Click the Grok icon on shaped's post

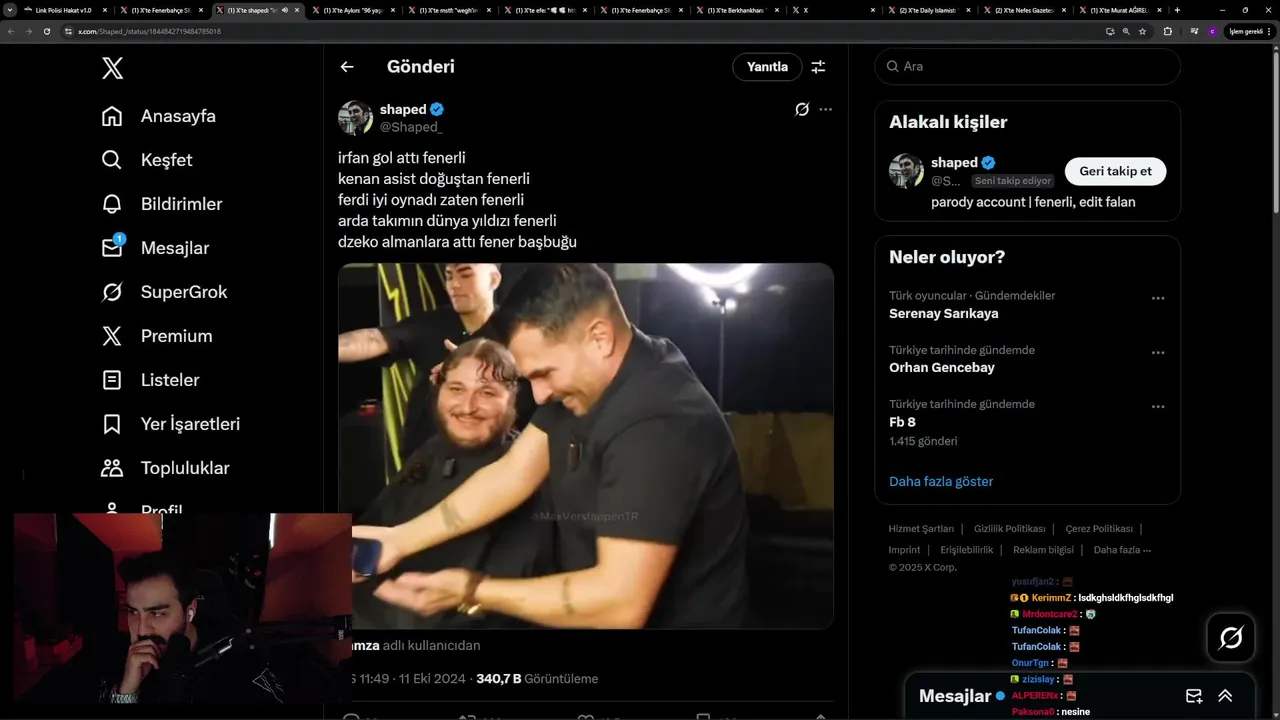point(801,109)
